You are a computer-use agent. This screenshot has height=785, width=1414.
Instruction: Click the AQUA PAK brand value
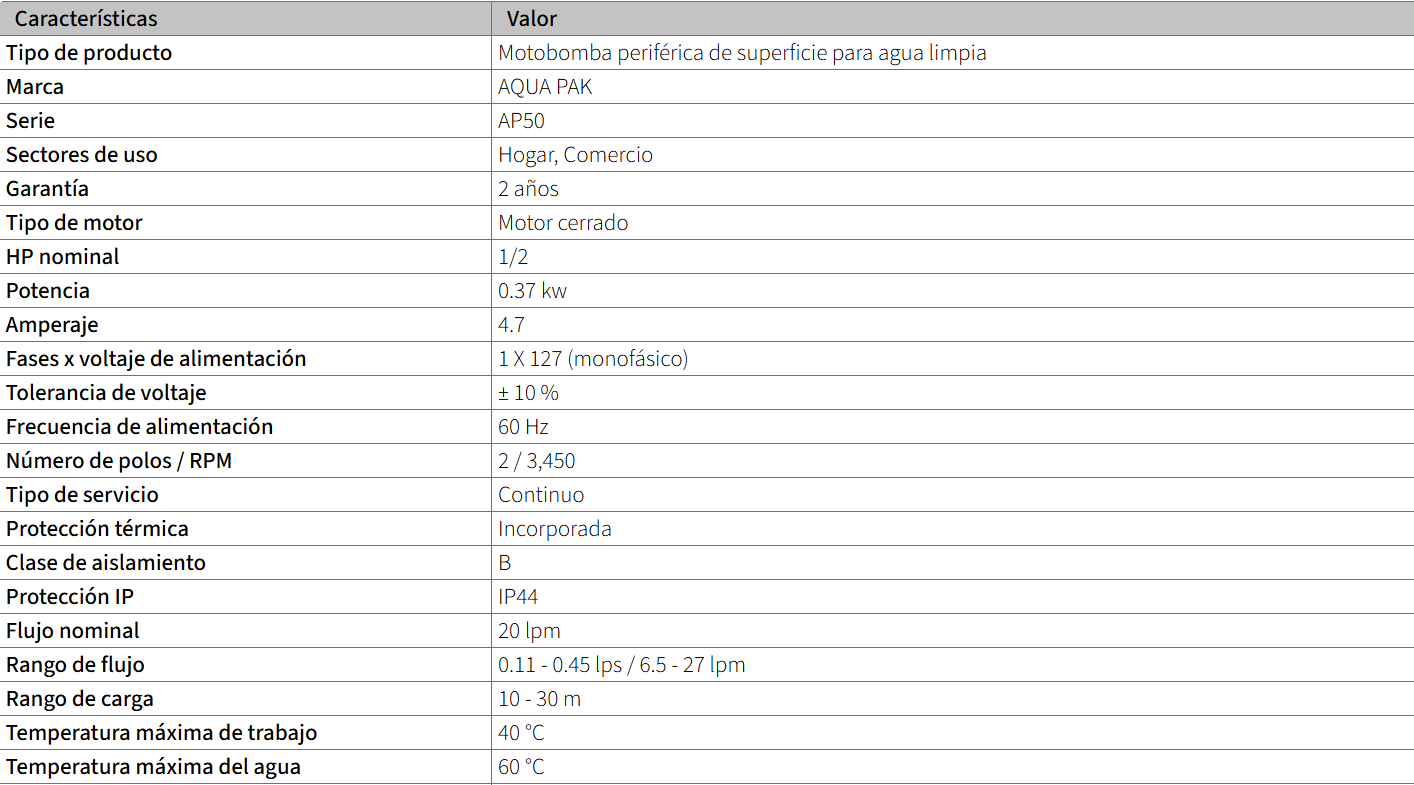545,87
